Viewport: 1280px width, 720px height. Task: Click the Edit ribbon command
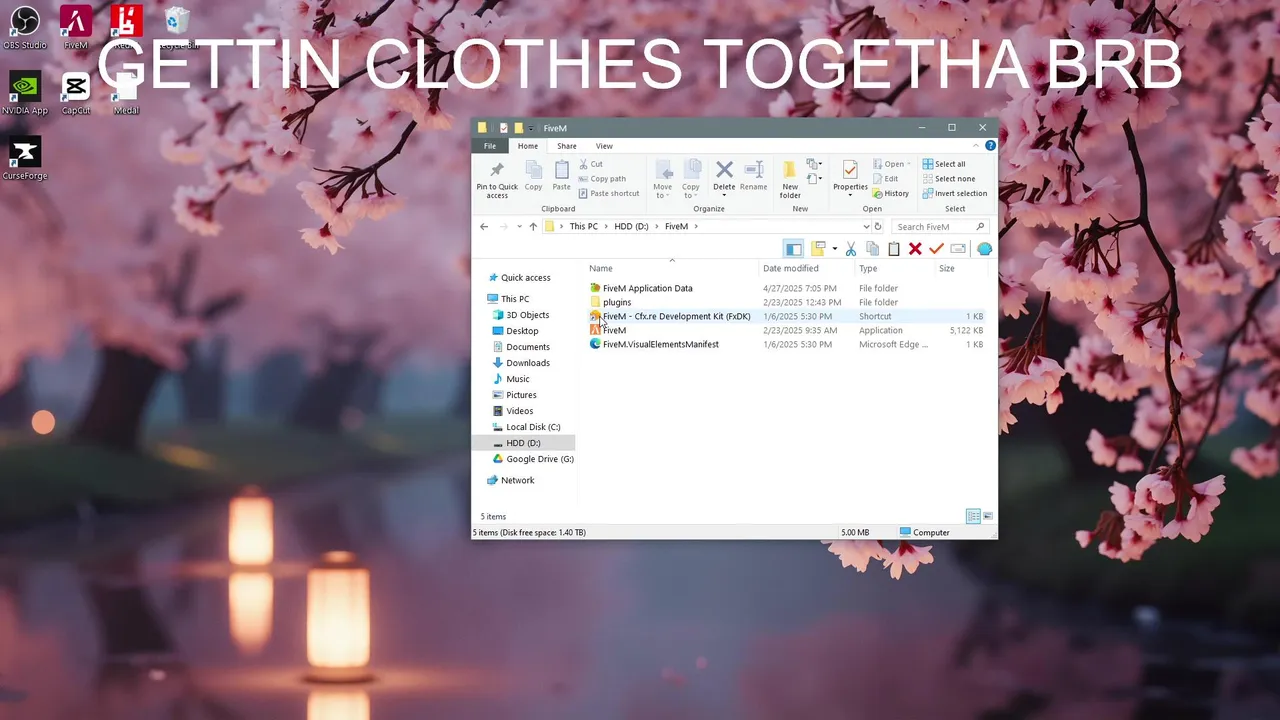[885, 179]
